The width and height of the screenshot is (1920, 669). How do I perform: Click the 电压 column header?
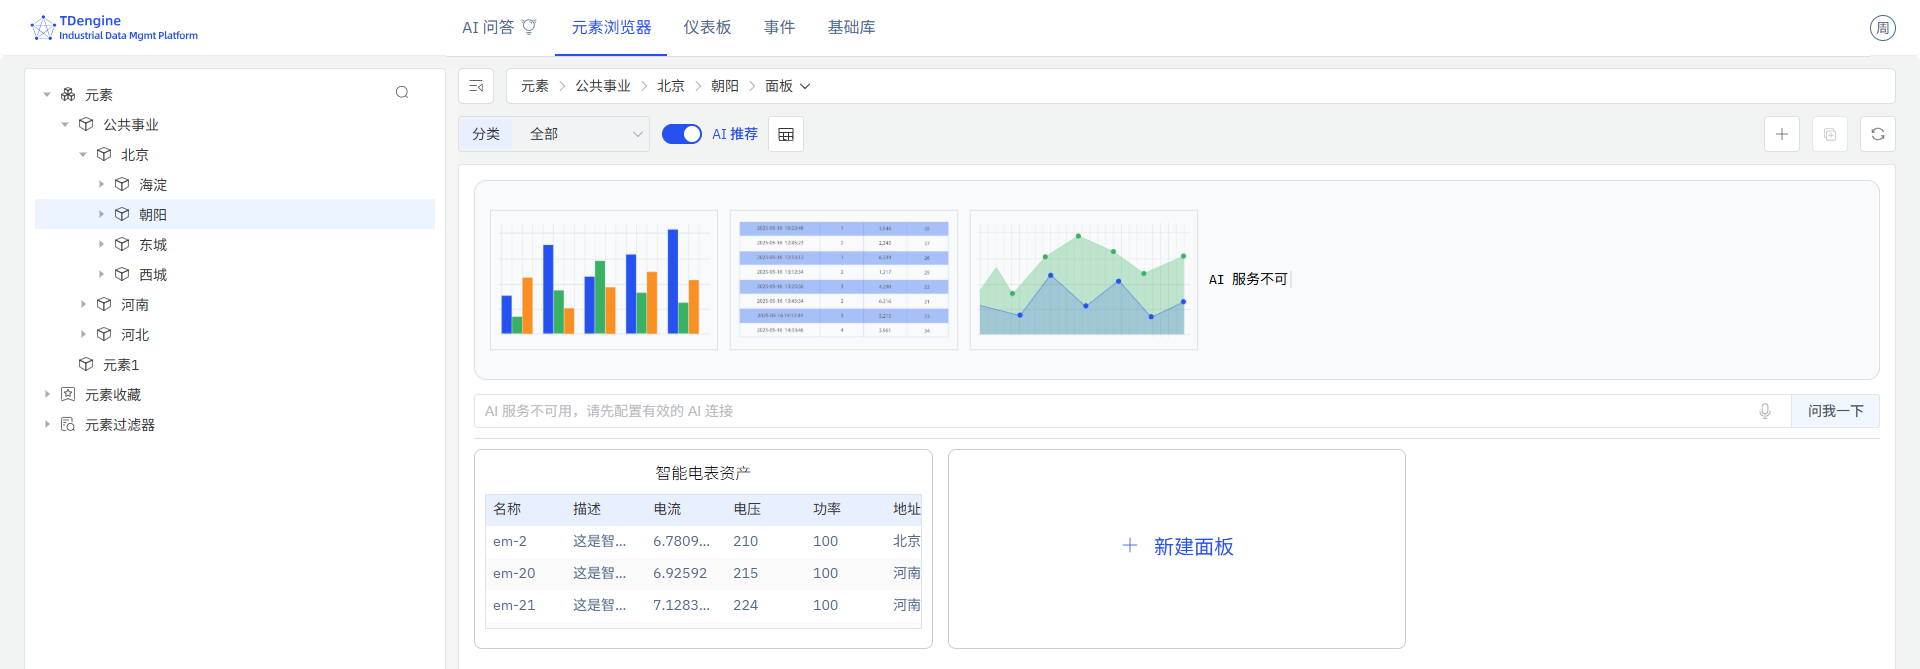click(747, 509)
